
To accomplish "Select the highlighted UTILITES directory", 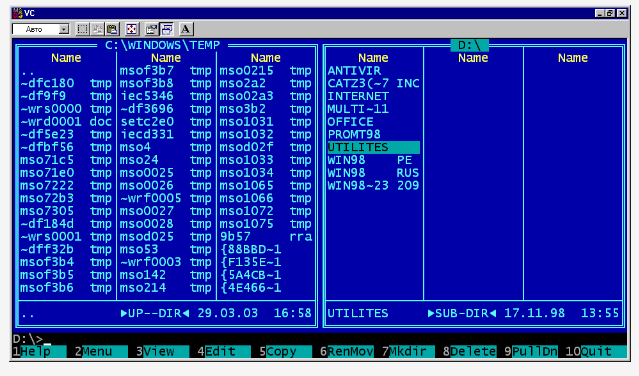I will pyautogui.click(x=373, y=147).
